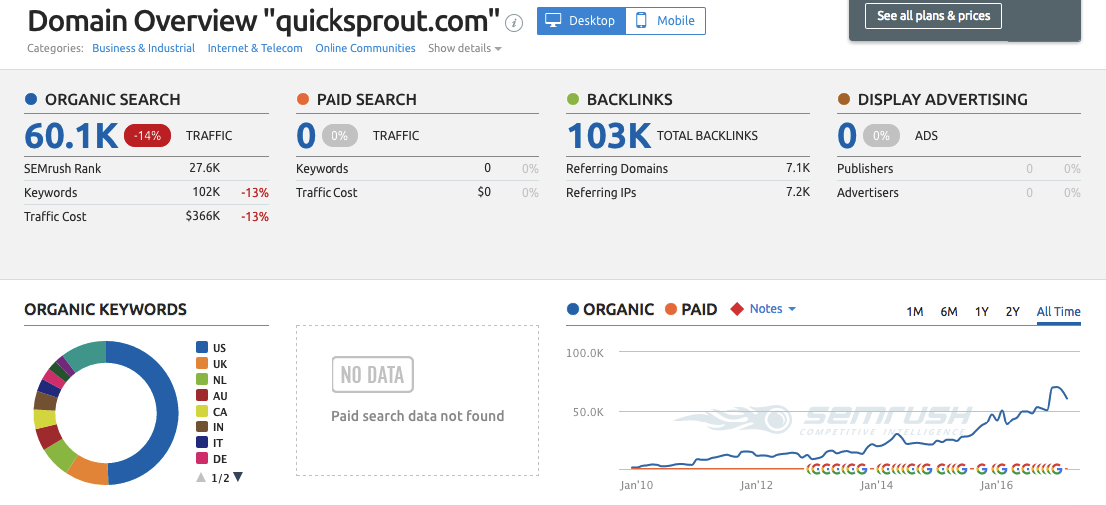This screenshot has height=505, width=1106.
Task: Click the info icon beside quicksprout.com title
Action: tap(515, 23)
